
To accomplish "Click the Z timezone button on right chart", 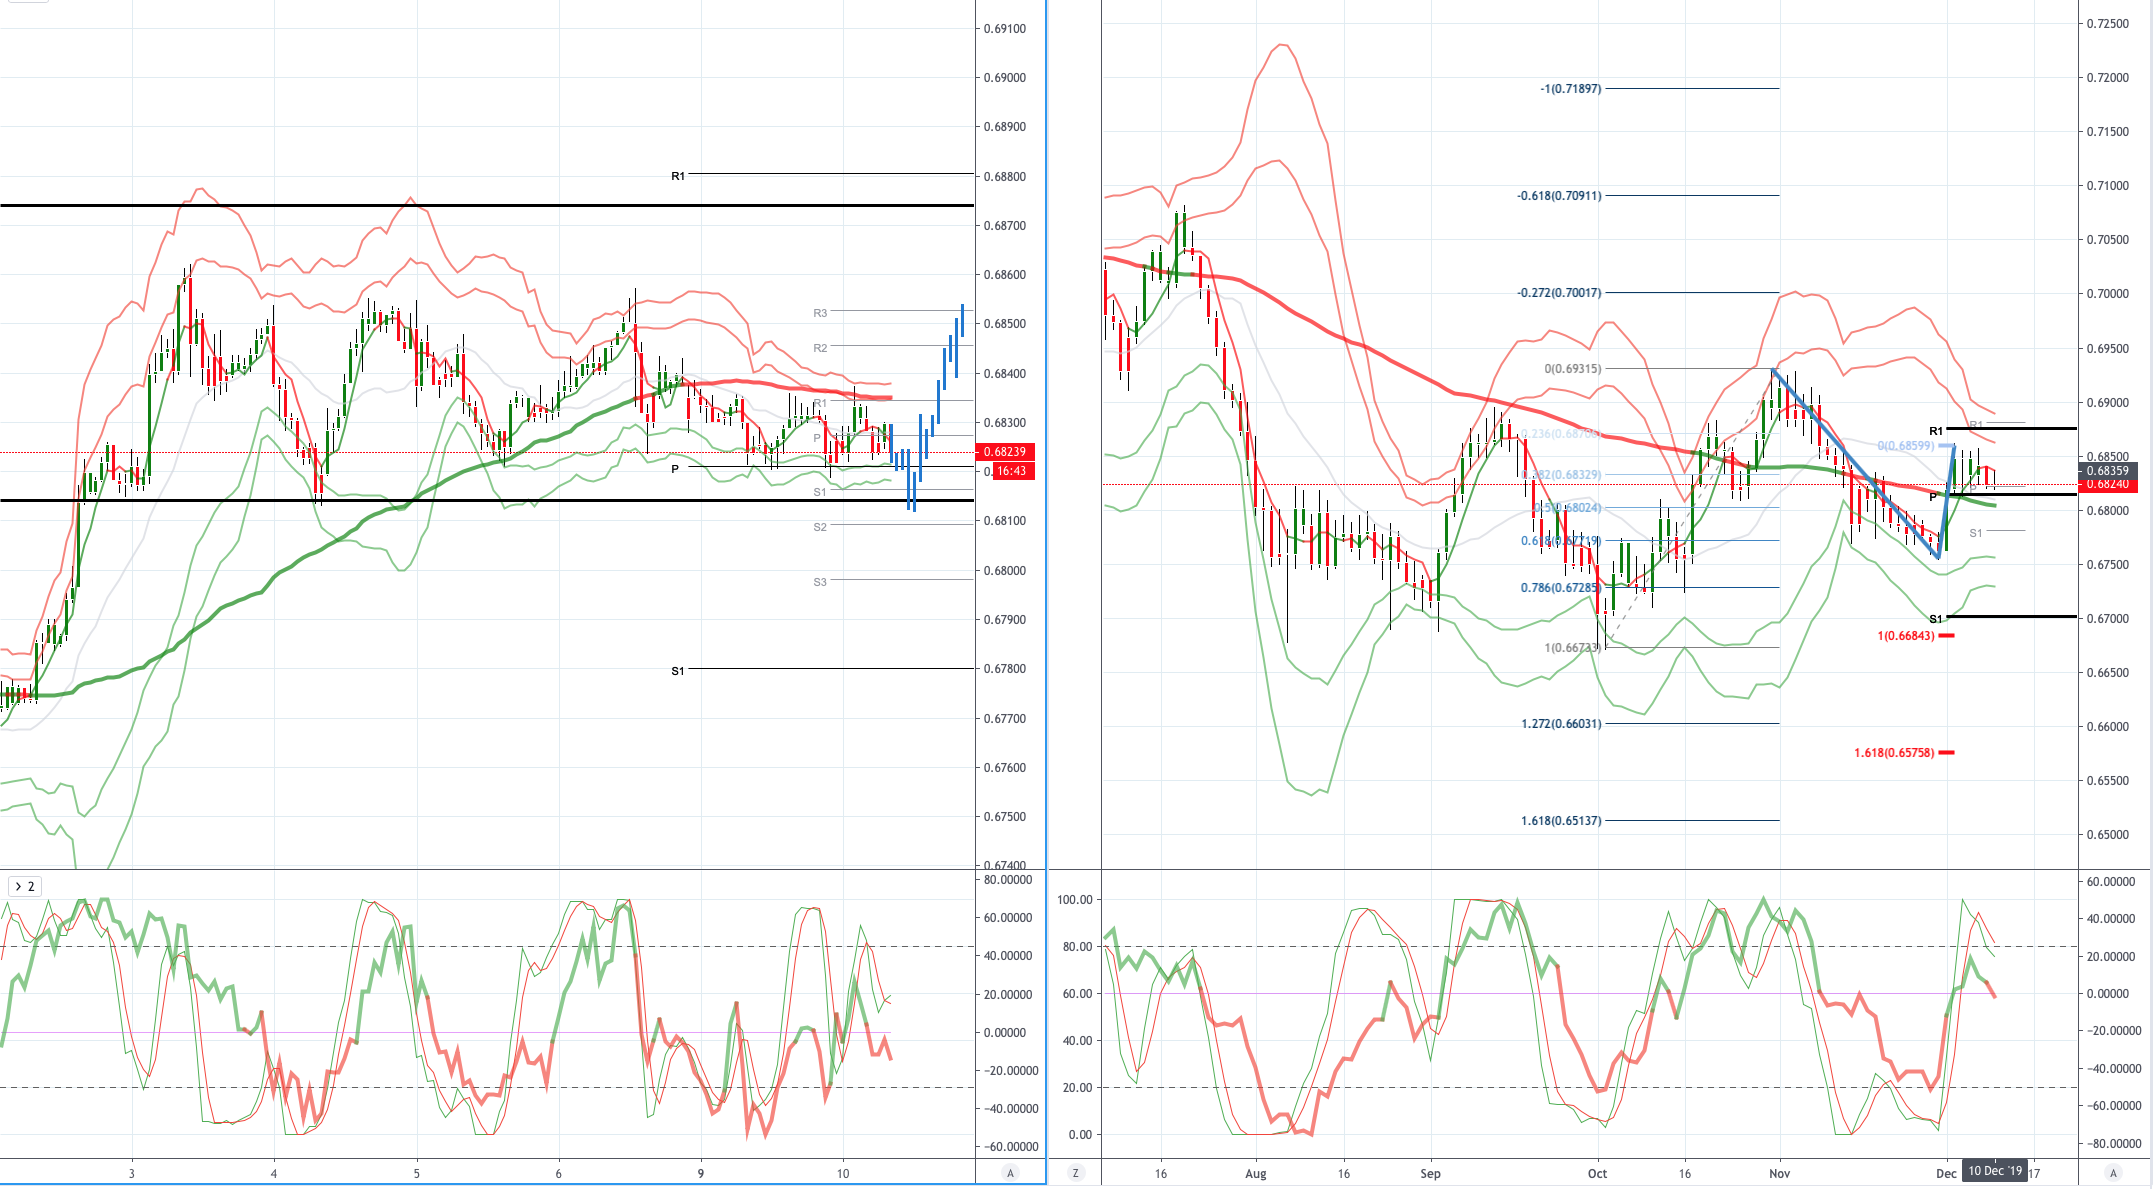I will click(1076, 1173).
